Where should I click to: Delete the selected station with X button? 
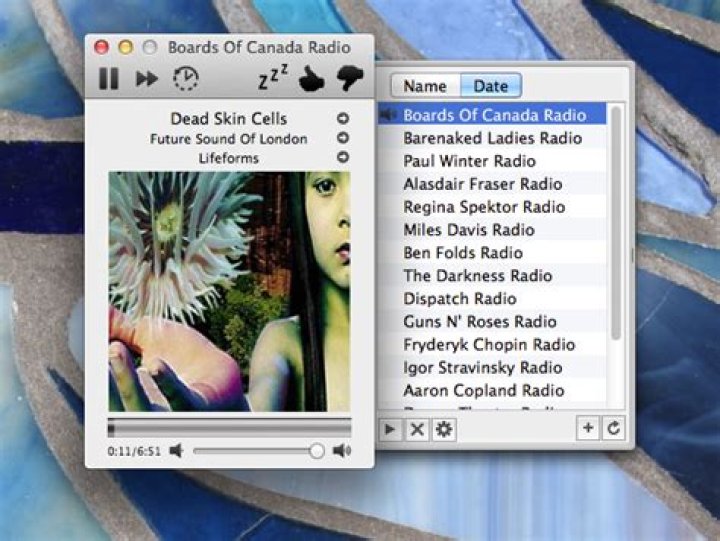point(417,429)
